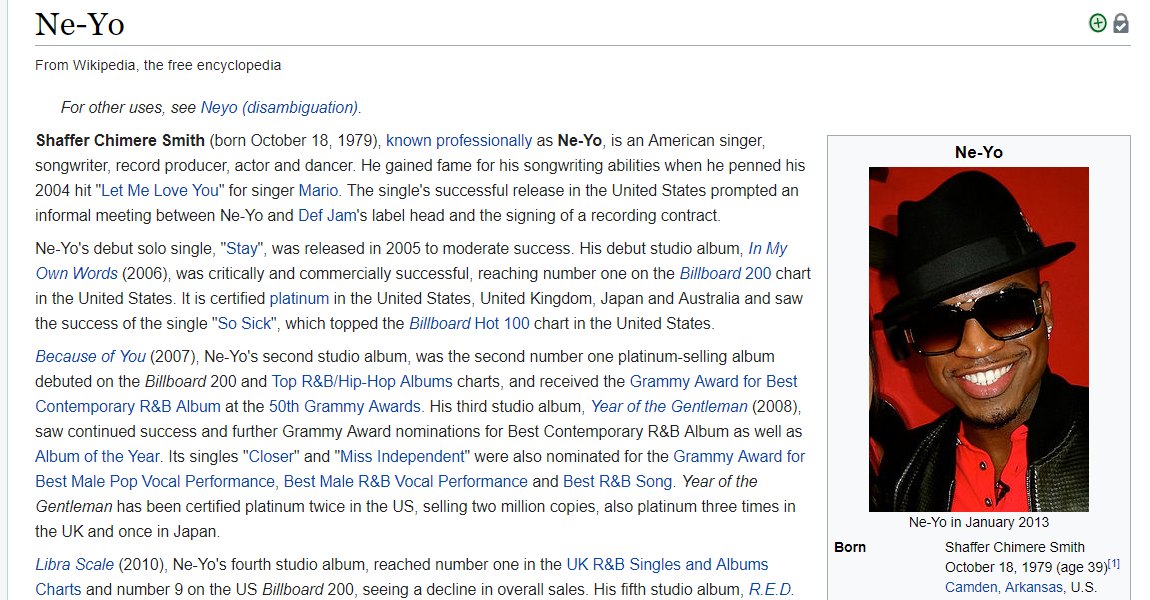1150x600 pixels.
Task: Open the Mario singer link
Action: click(318, 190)
